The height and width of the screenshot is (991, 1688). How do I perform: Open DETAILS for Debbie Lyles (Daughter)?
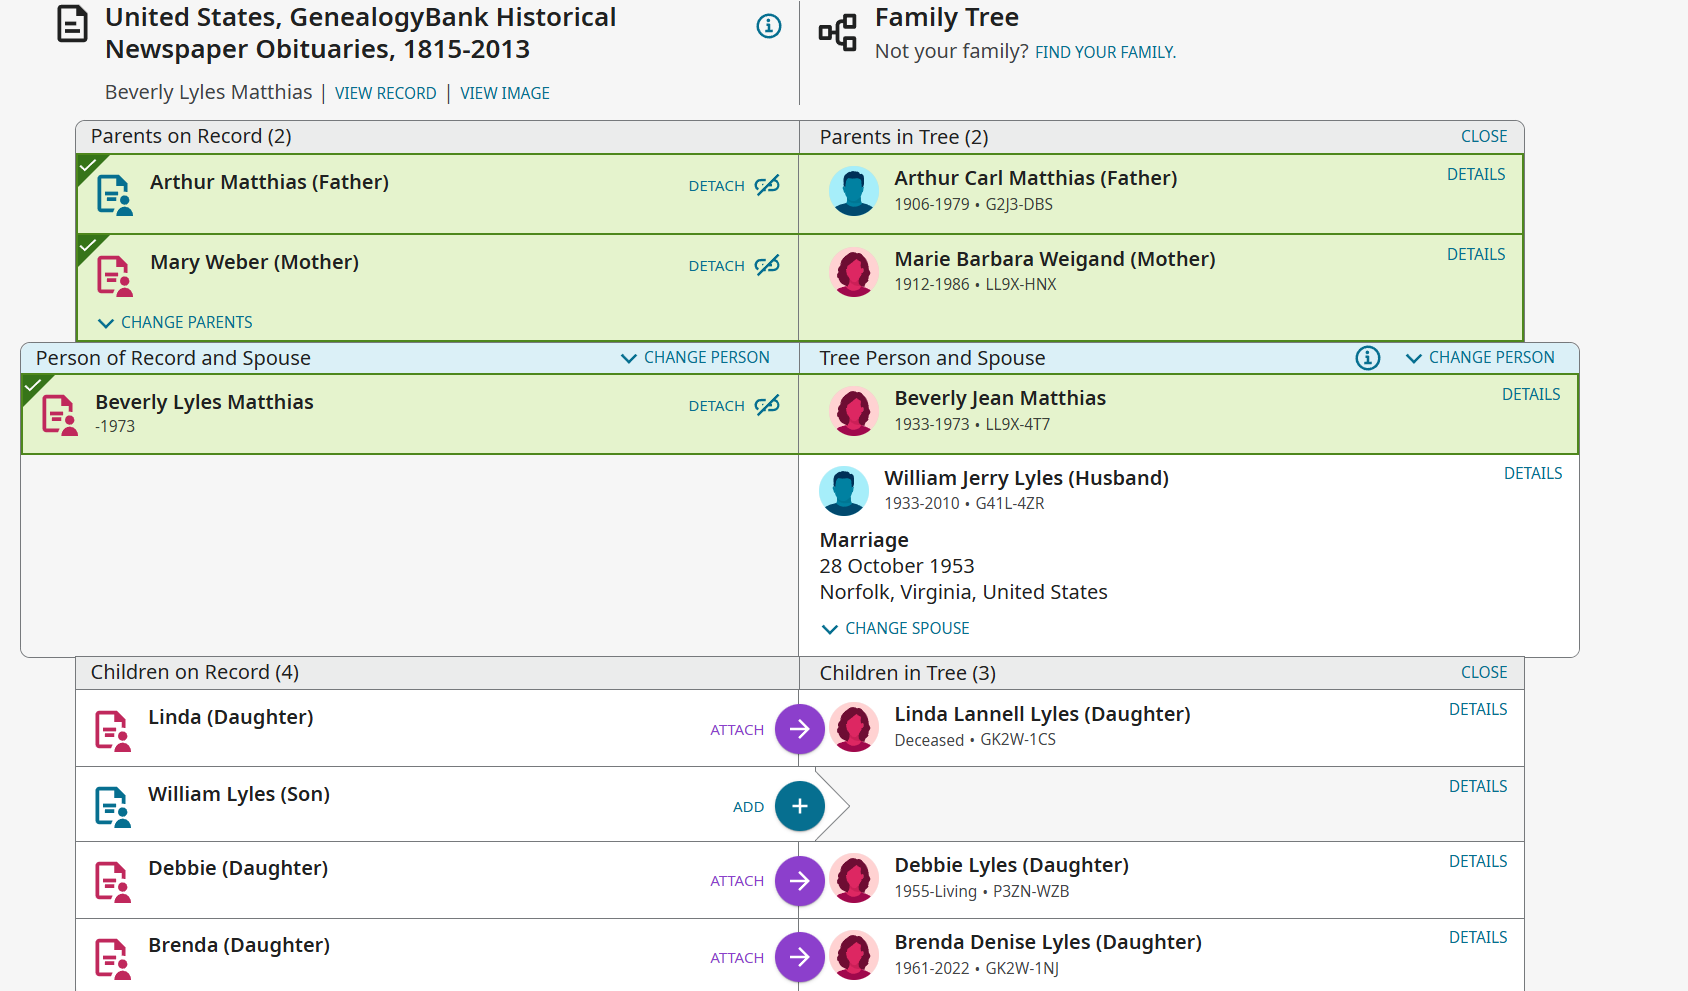pyautogui.click(x=1478, y=861)
